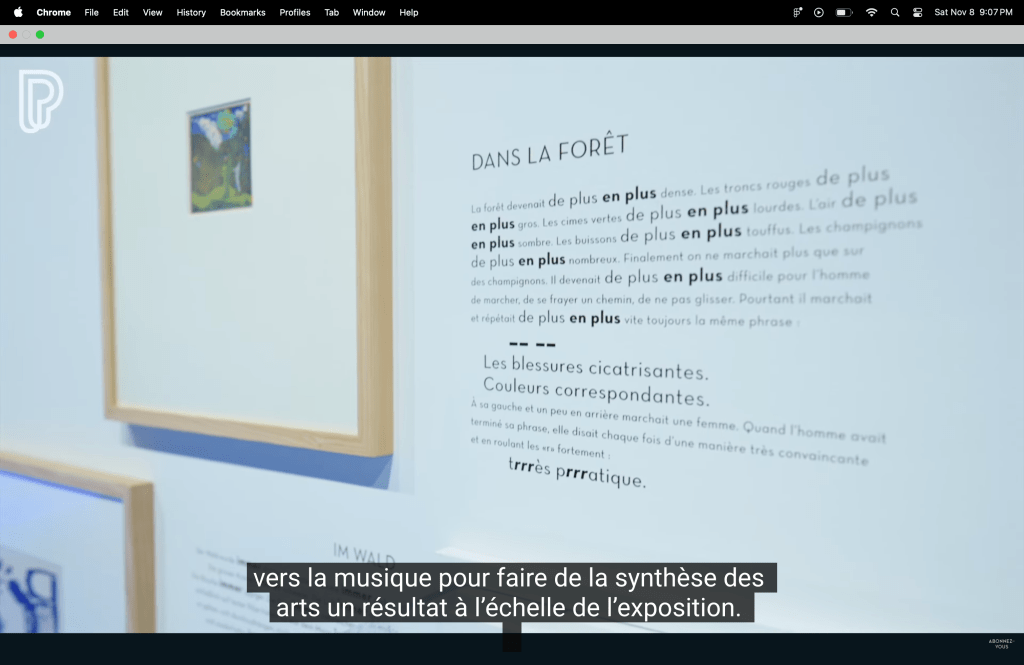Open the Chrome application menu
The image size is (1024, 665).
54,12
